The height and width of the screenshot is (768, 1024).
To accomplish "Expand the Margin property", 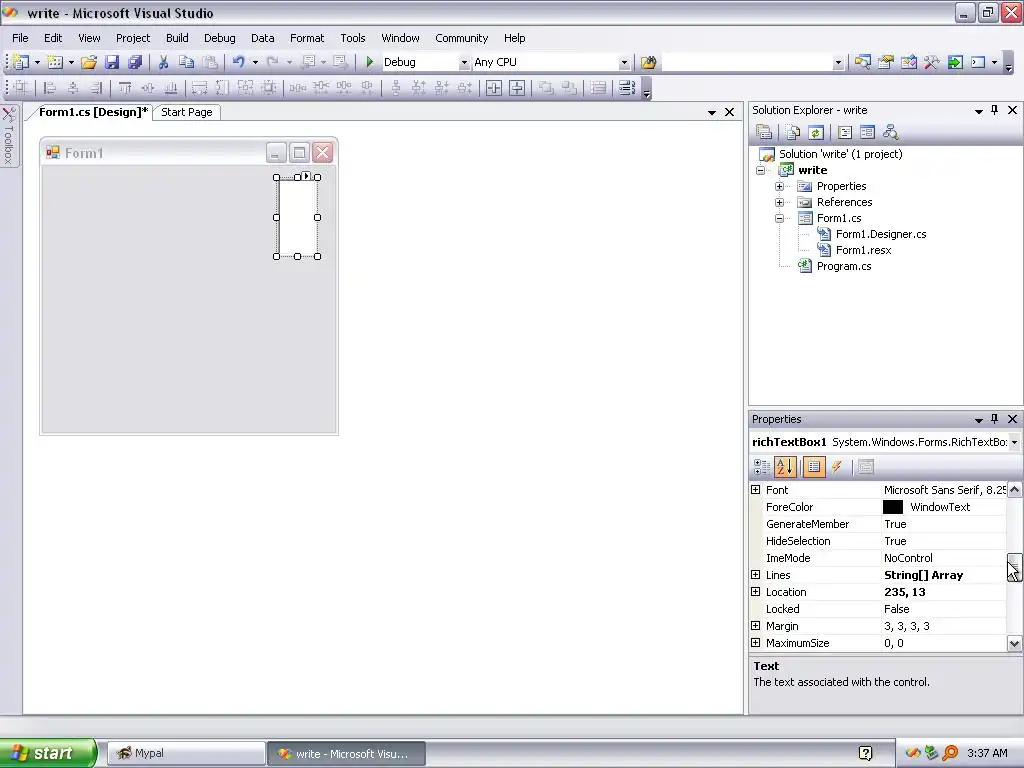I will point(756,626).
